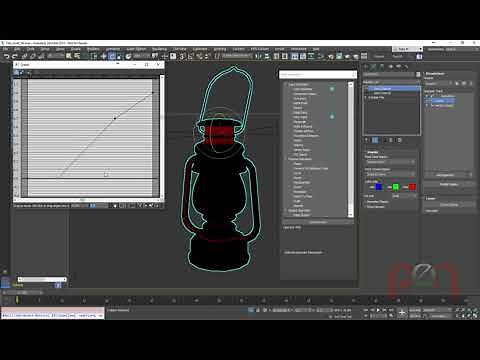Pick the green color swatch
Viewport: 480px width, 360px height.
point(396,187)
